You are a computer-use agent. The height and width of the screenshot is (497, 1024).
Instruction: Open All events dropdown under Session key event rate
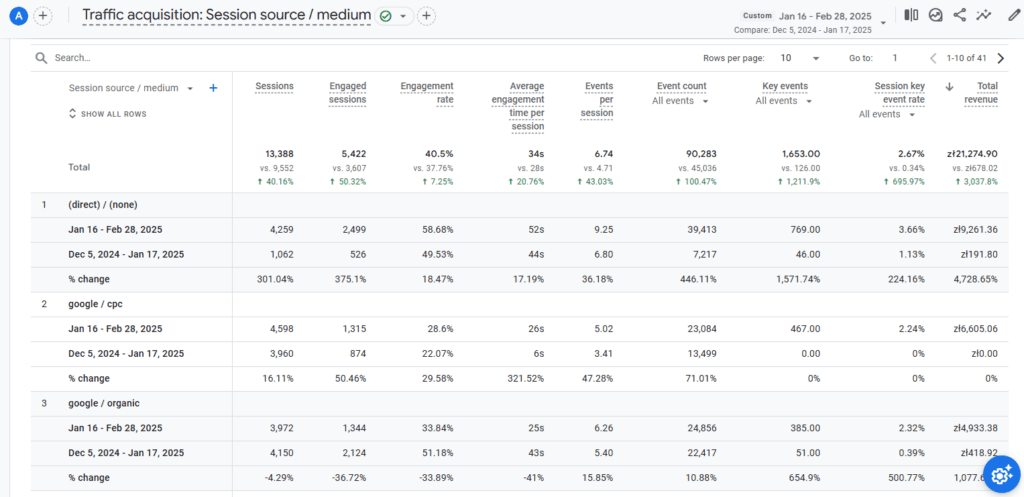[887, 114]
